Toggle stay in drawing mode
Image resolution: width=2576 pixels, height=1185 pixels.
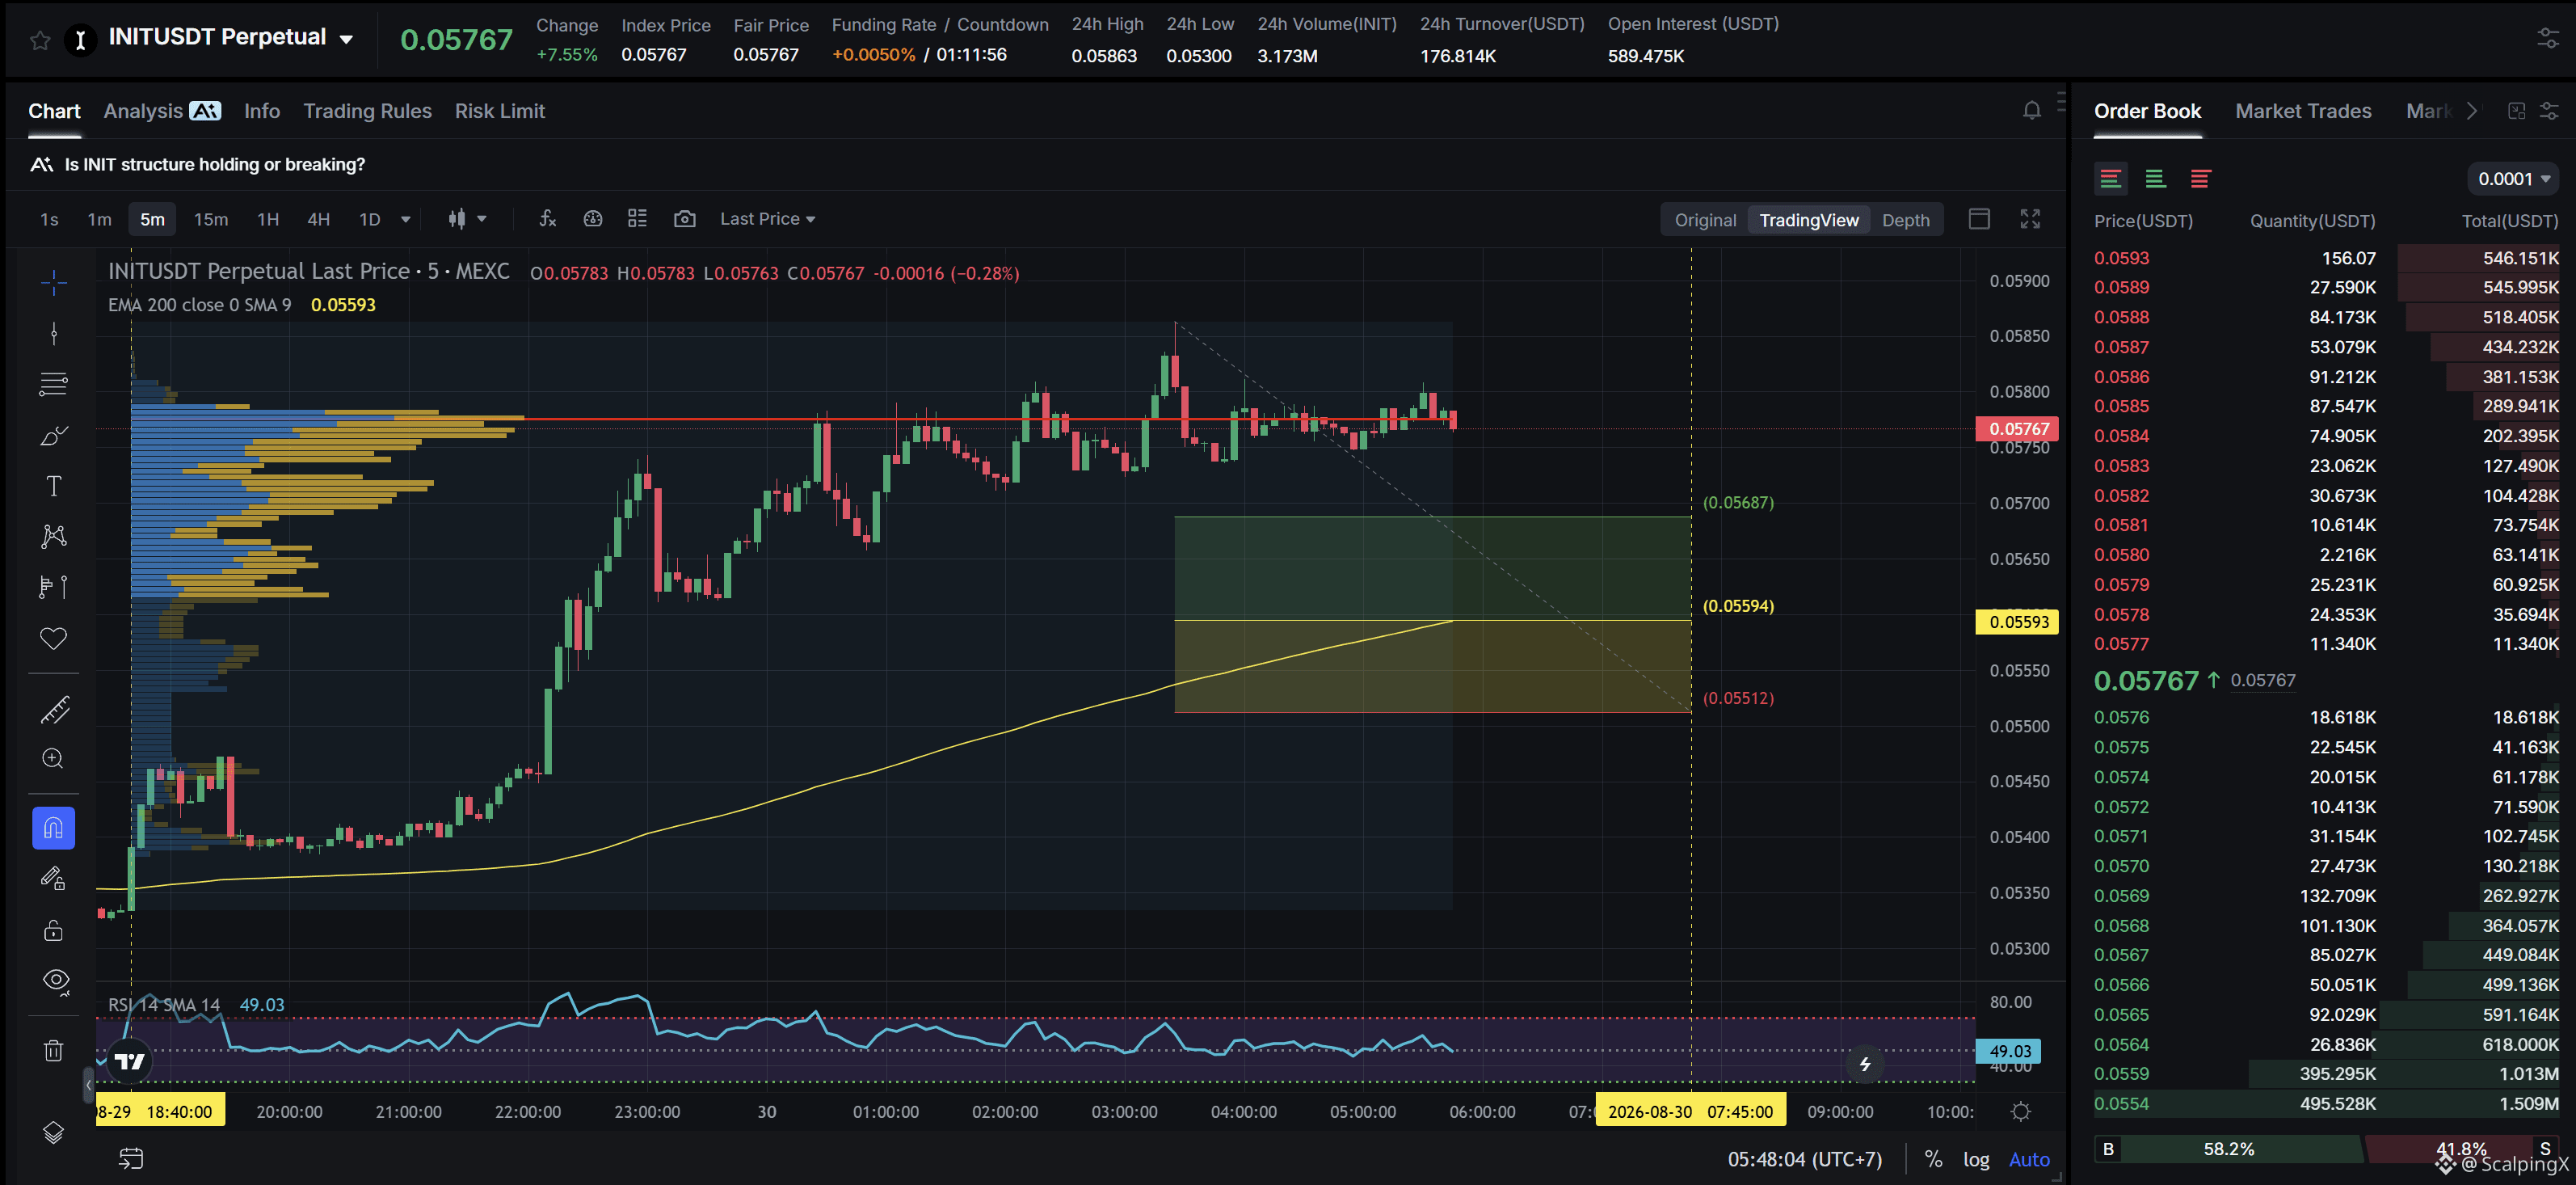click(x=54, y=879)
